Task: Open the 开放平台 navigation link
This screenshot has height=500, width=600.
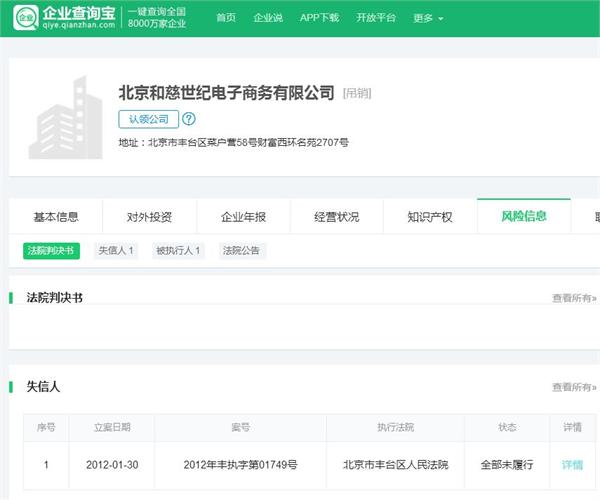Action: 376,18
